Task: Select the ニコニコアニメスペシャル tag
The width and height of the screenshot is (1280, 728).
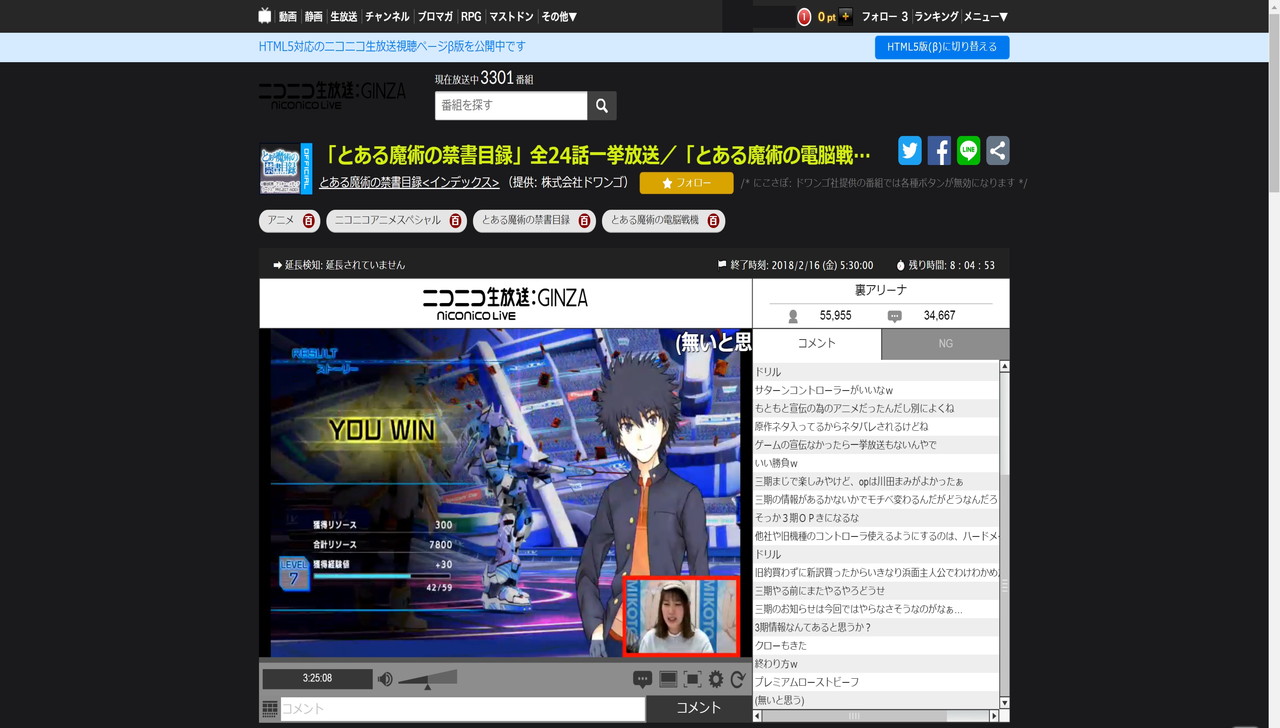Action: click(x=387, y=221)
